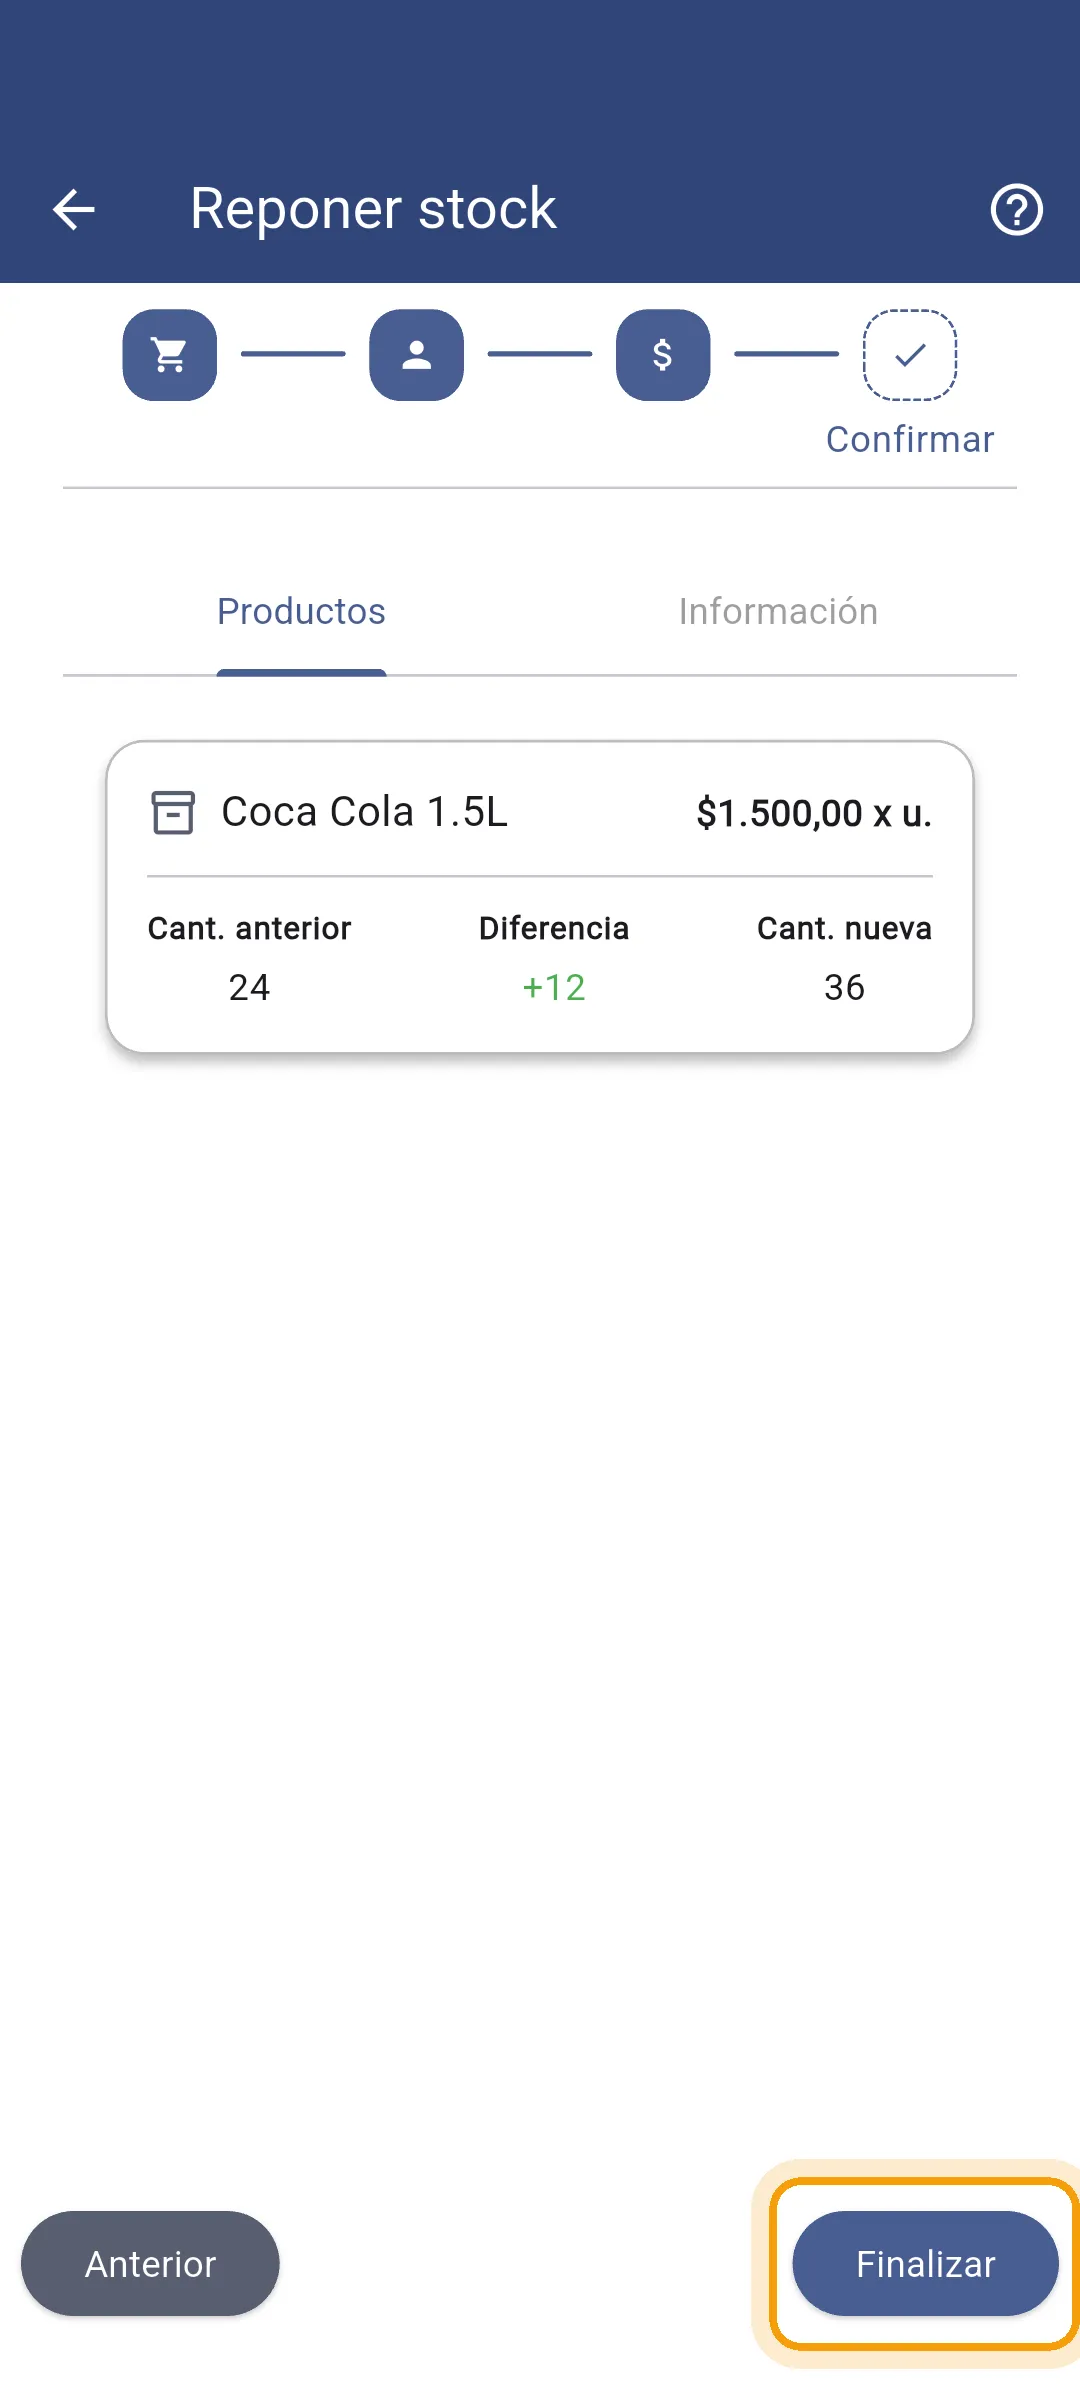The image size is (1080, 2400).
Task: Switch to the Información tab
Action: point(778,612)
